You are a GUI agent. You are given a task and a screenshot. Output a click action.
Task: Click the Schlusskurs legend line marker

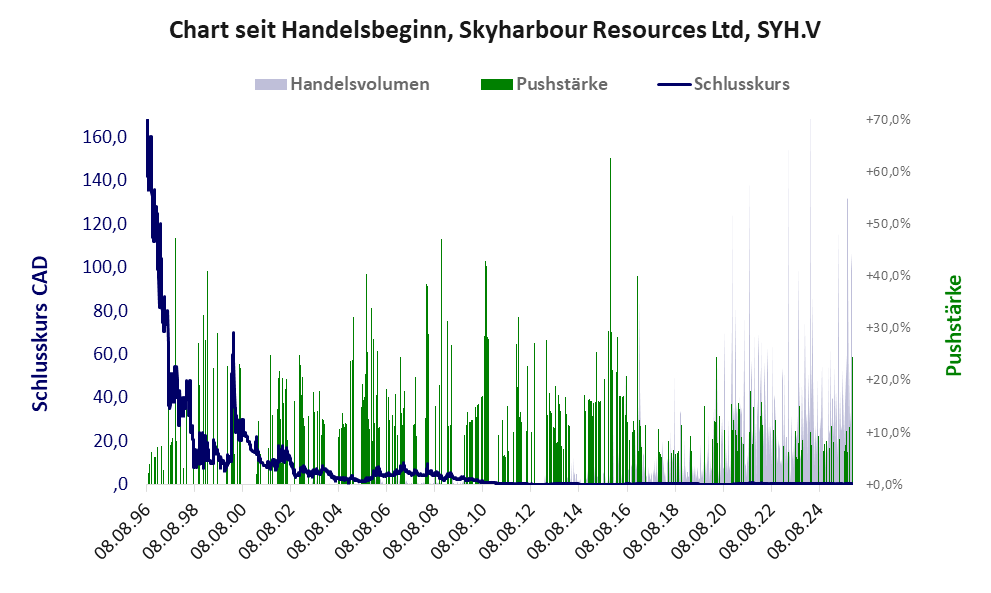click(674, 84)
